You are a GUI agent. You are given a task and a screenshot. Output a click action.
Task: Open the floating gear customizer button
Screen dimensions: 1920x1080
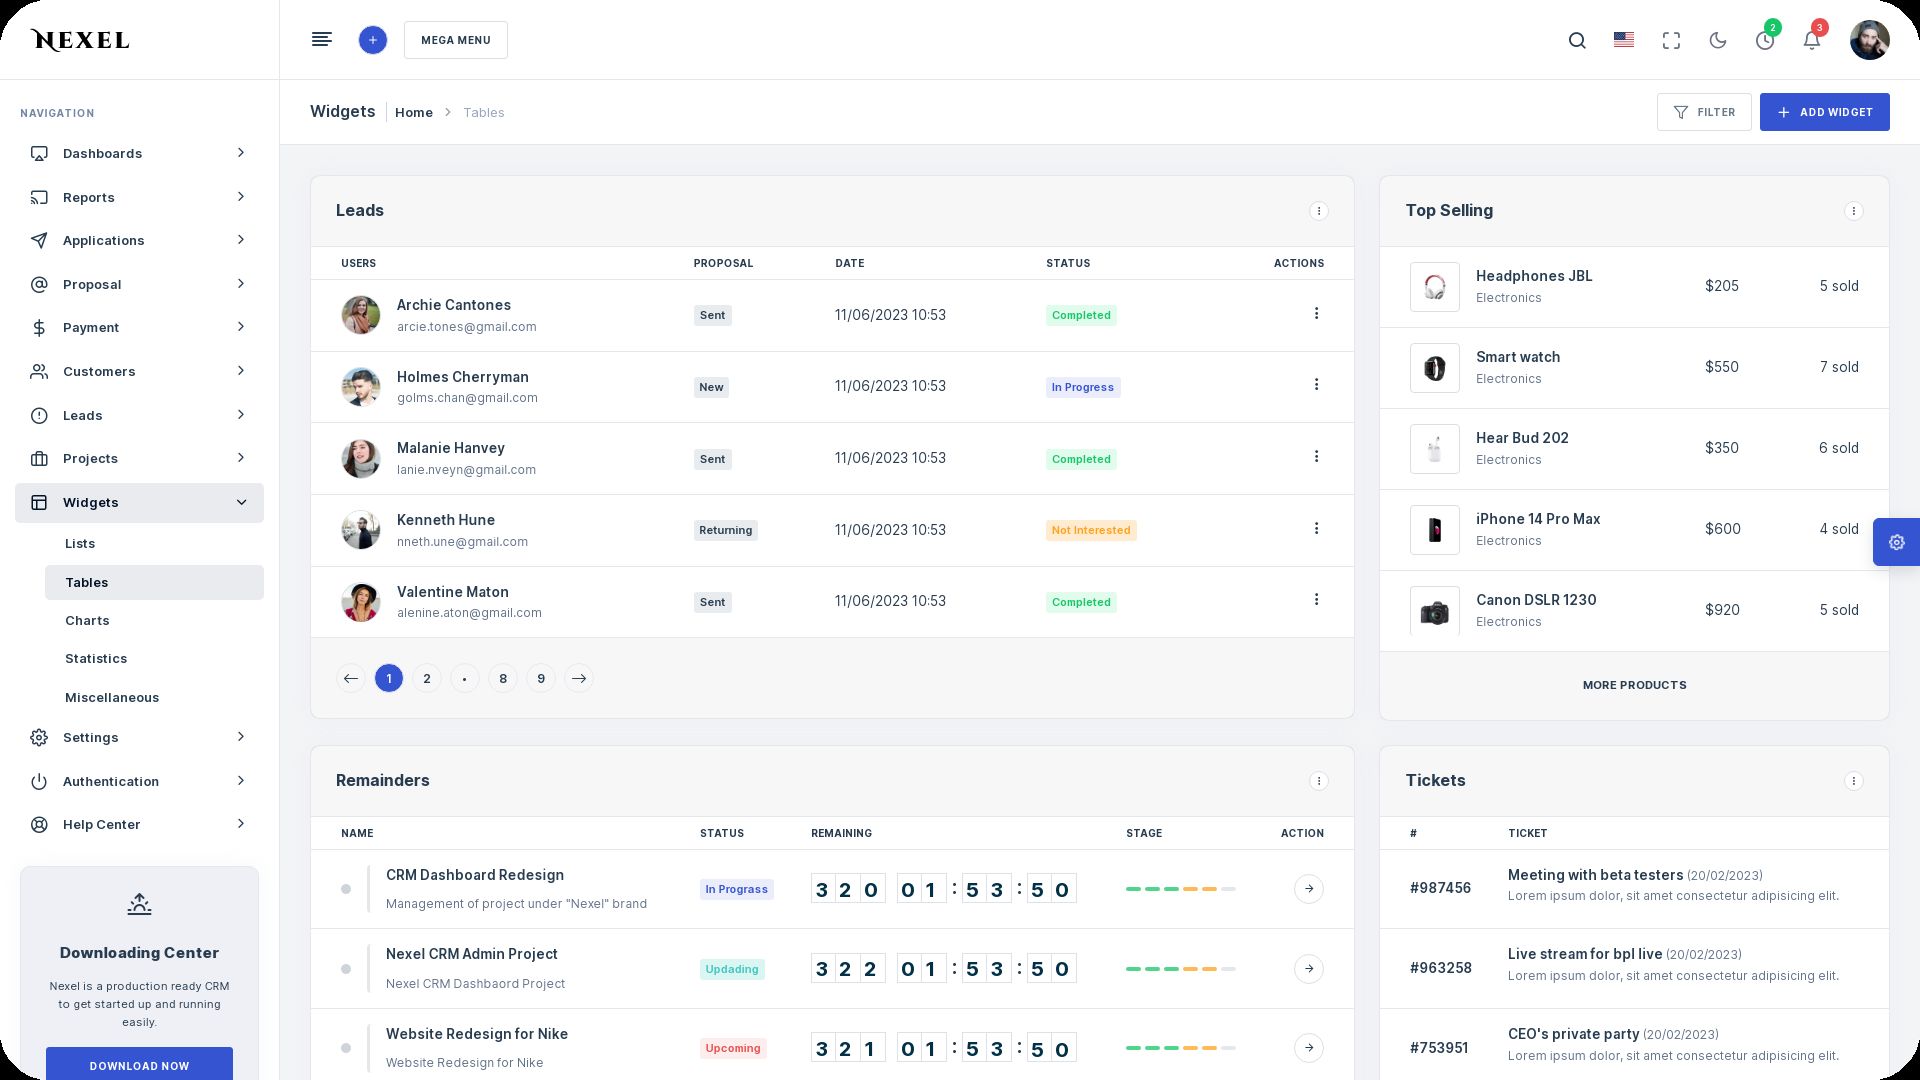pos(1896,542)
